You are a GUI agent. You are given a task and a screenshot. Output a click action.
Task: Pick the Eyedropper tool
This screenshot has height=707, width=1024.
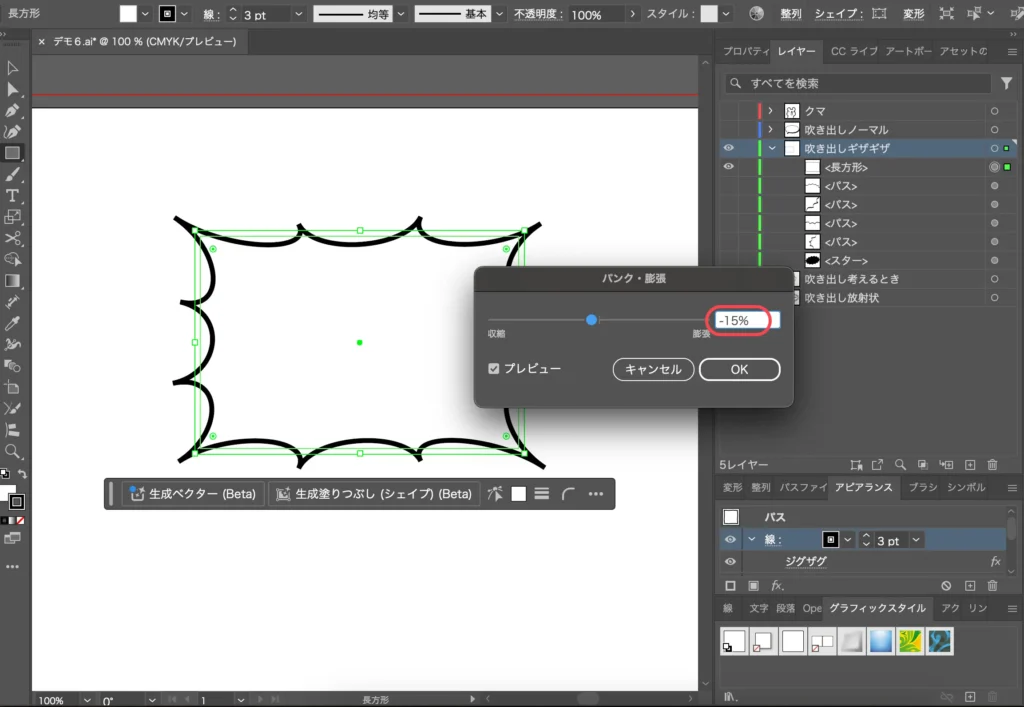coord(13,323)
